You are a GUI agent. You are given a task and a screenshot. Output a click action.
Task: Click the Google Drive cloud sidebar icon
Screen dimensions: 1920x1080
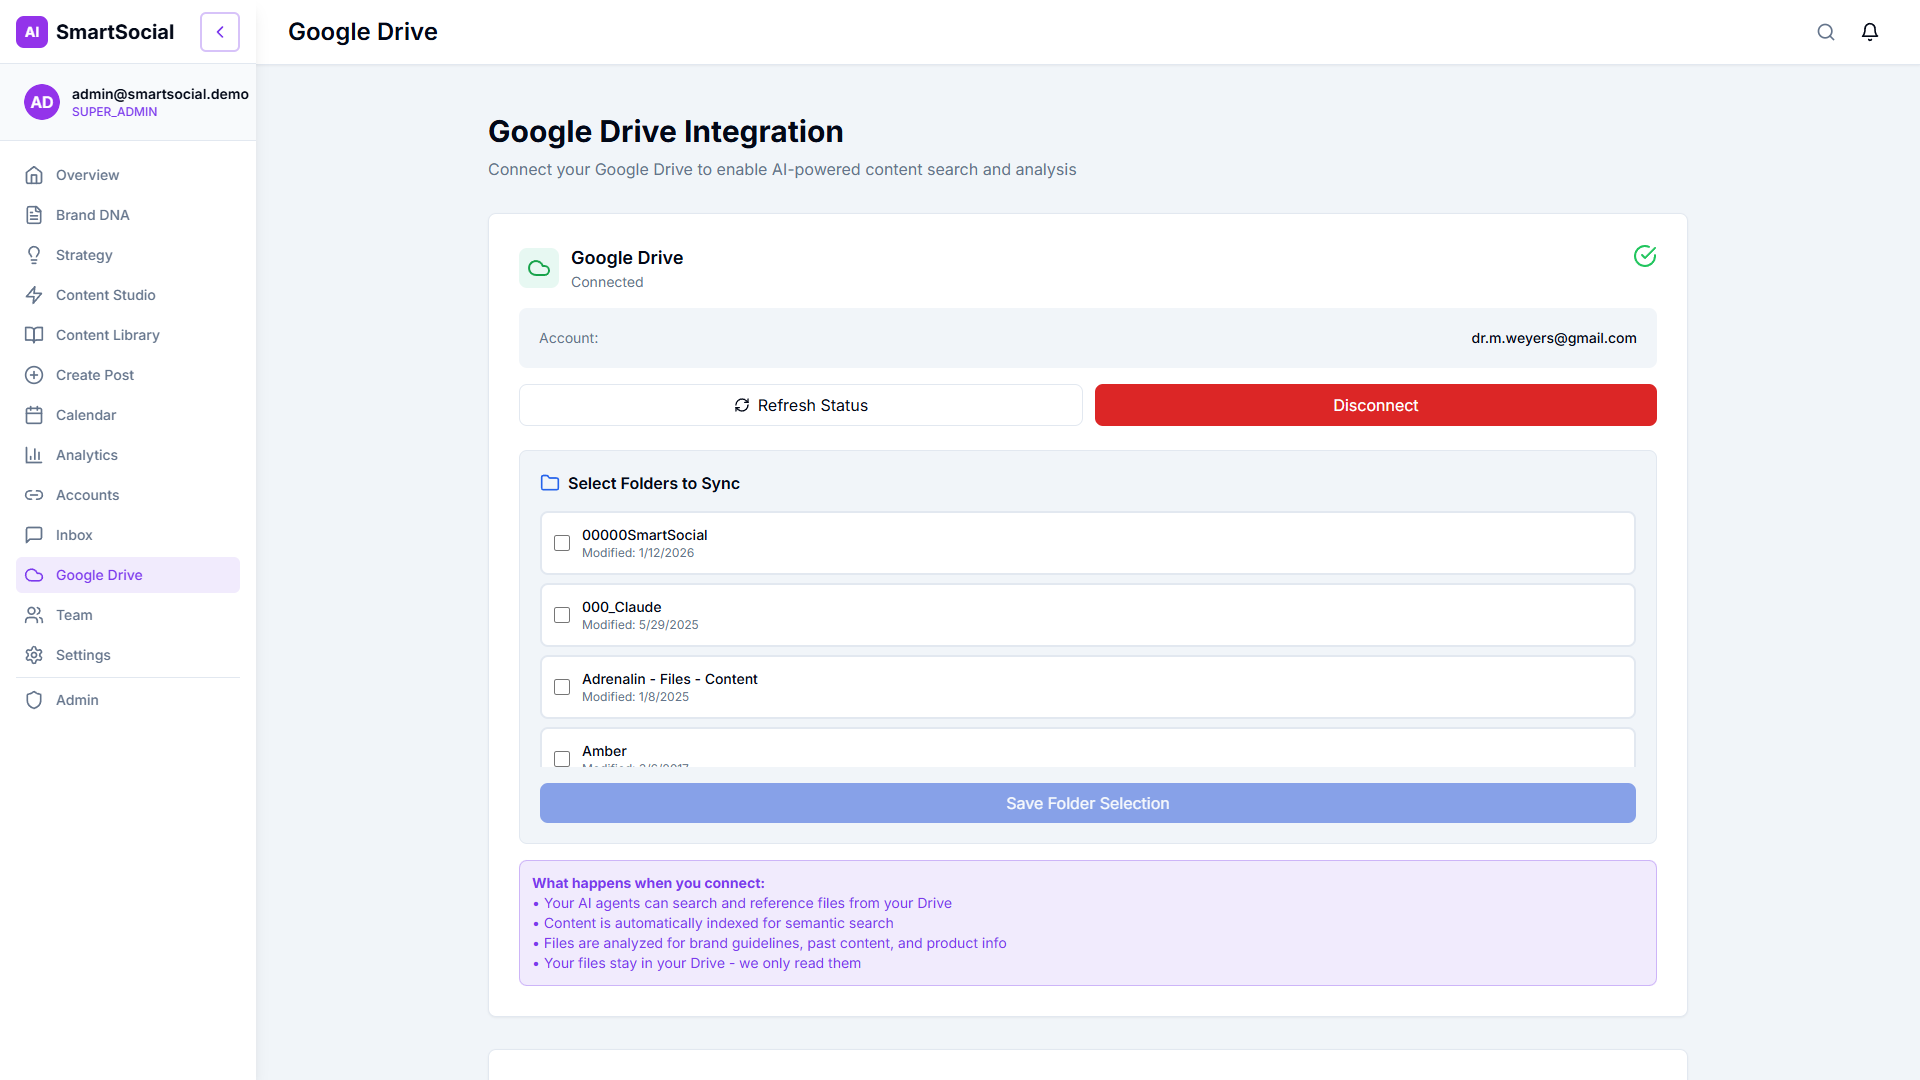[x=34, y=575]
